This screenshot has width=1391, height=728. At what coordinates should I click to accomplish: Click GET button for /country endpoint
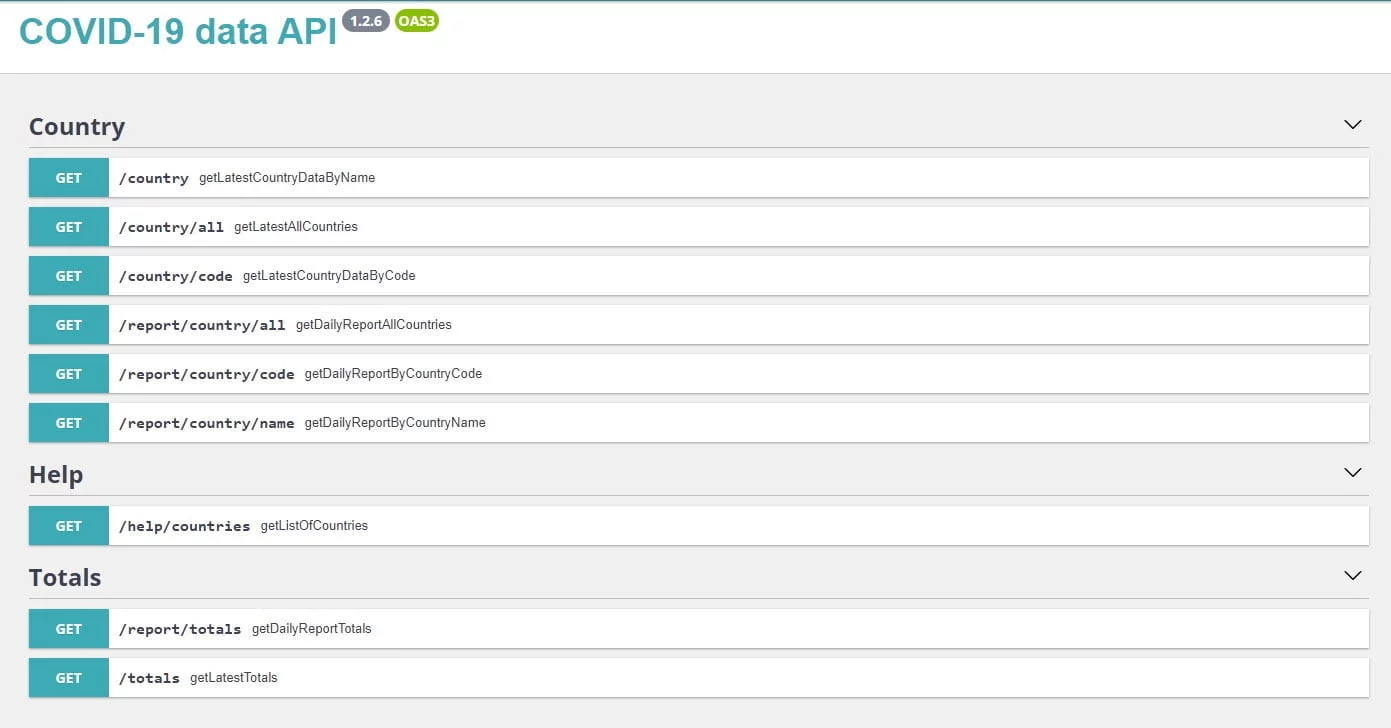tap(69, 178)
